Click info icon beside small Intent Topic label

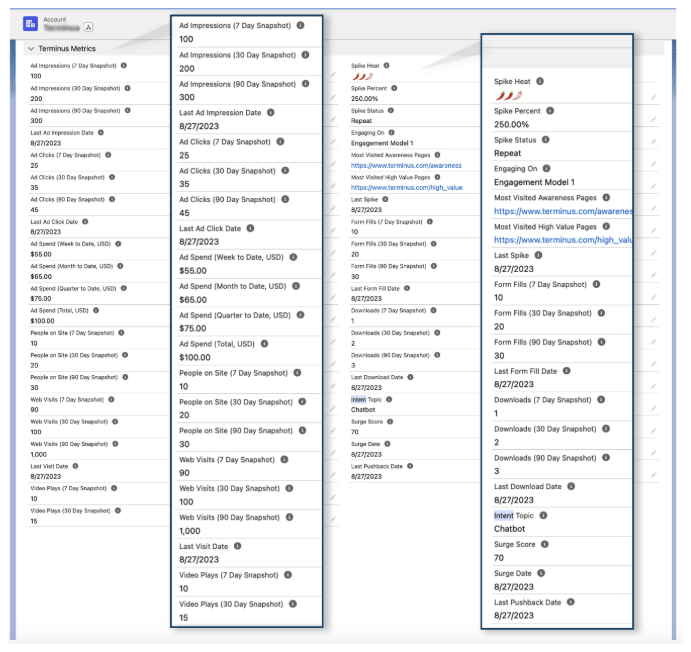point(389,399)
